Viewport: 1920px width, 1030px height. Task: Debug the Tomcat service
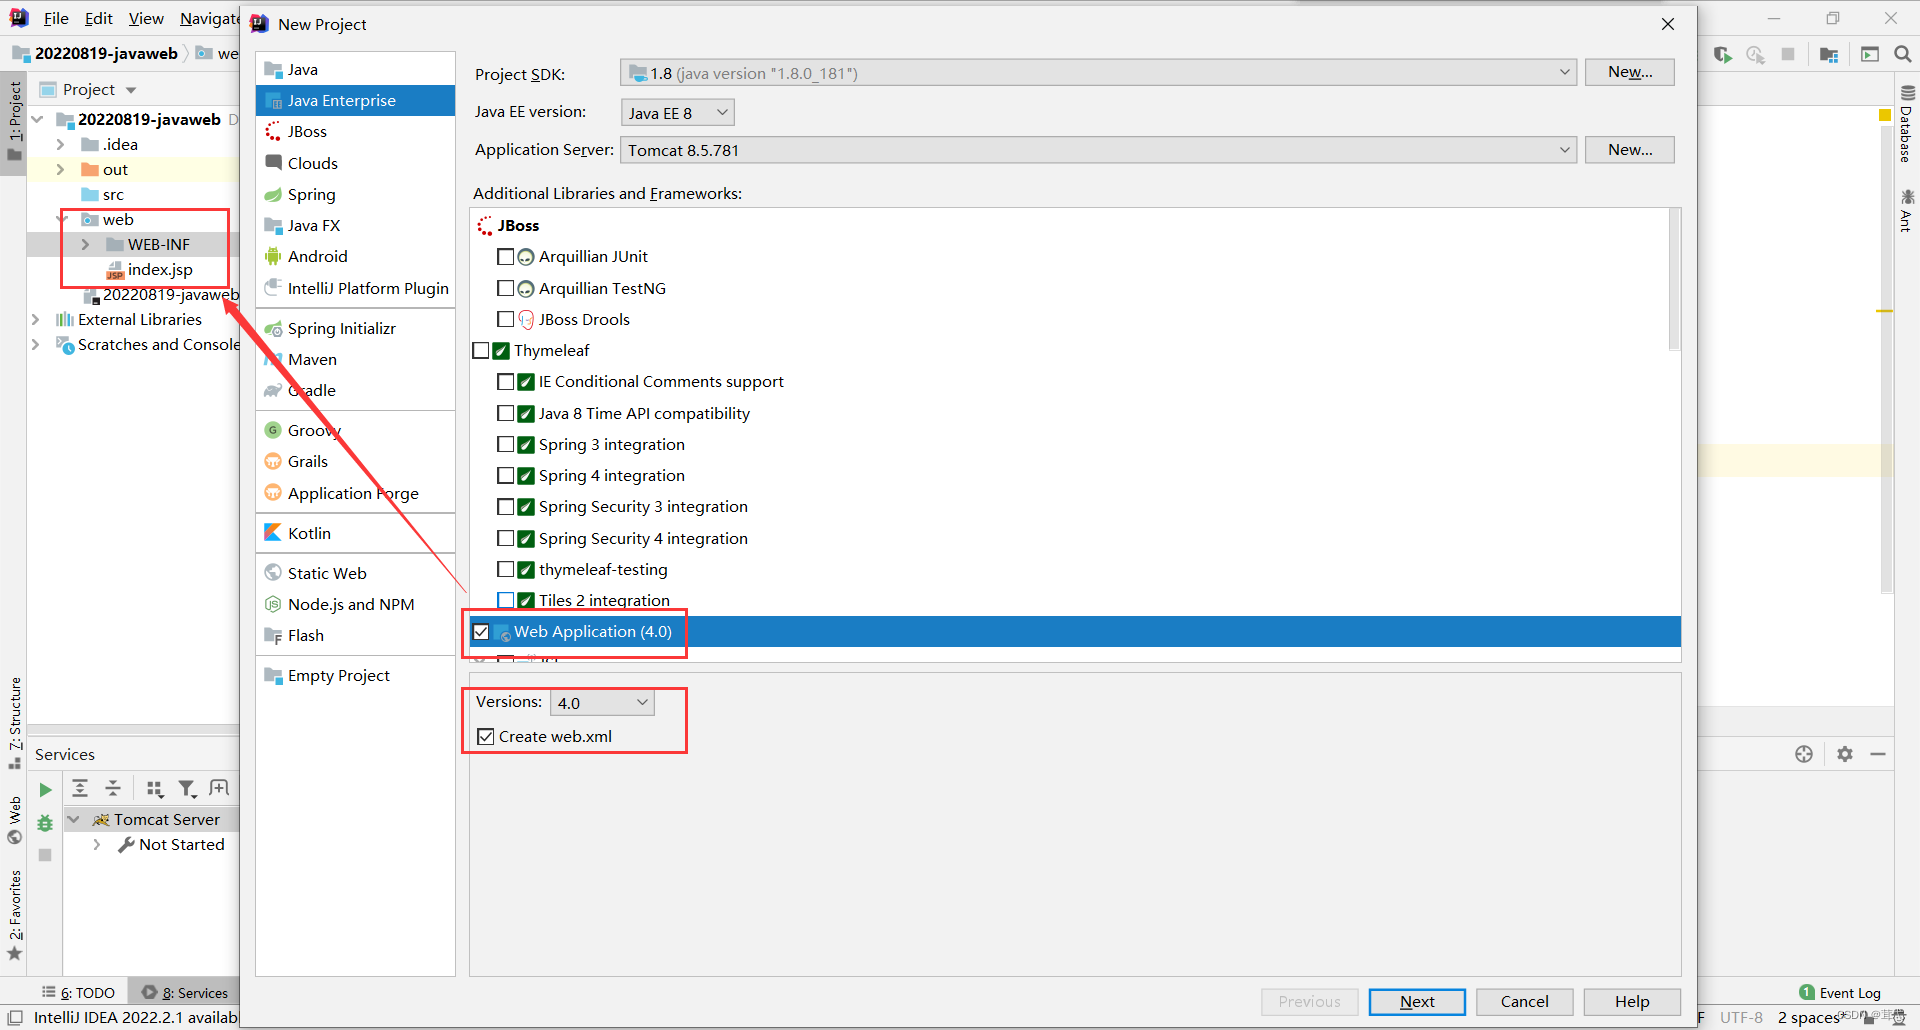(x=45, y=823)
